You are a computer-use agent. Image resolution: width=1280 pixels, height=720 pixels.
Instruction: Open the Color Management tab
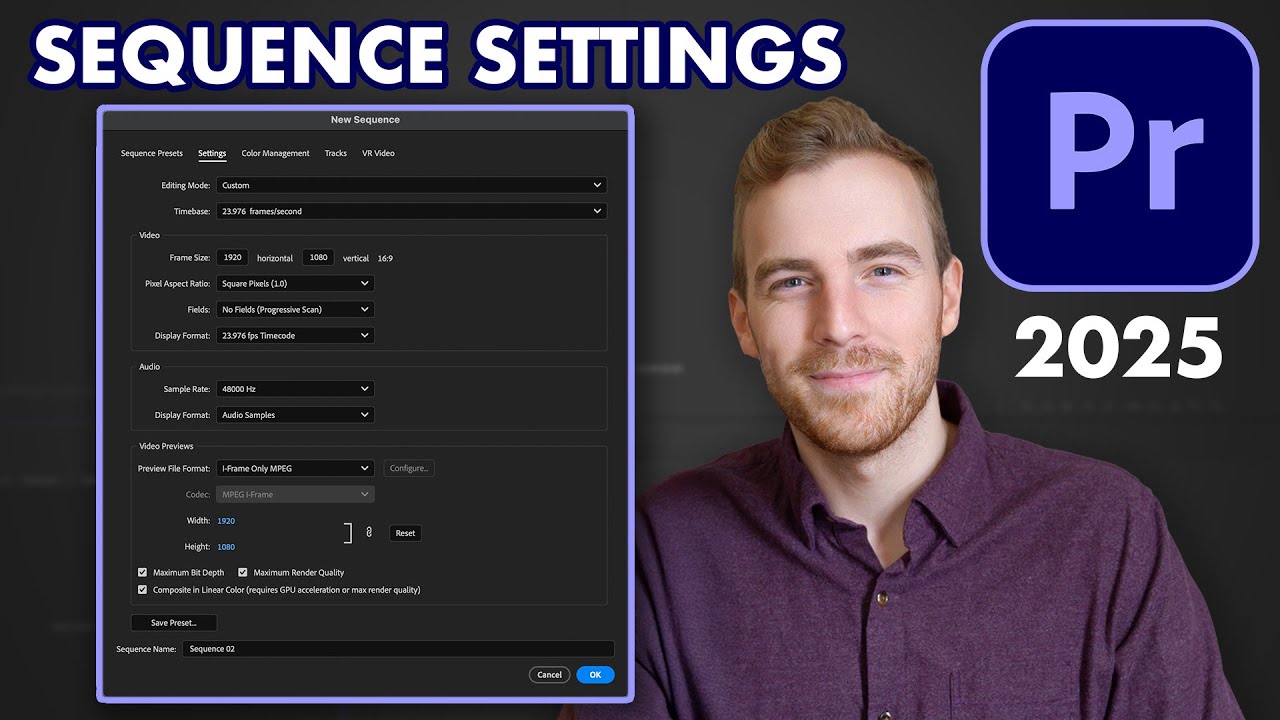click(x=275, y=153)
